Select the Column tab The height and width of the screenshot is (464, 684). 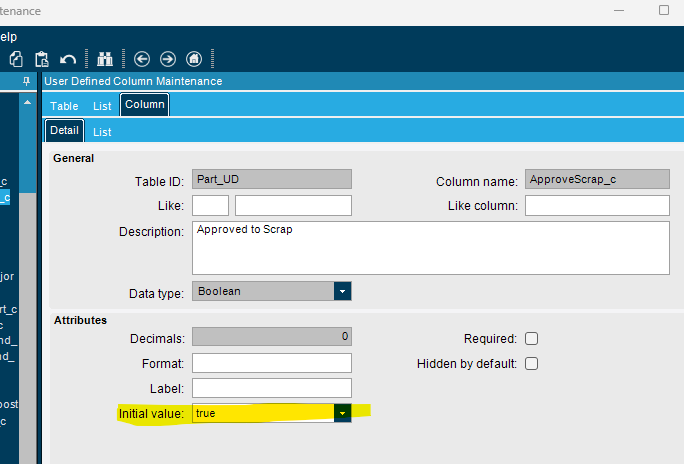click(145, 105)
